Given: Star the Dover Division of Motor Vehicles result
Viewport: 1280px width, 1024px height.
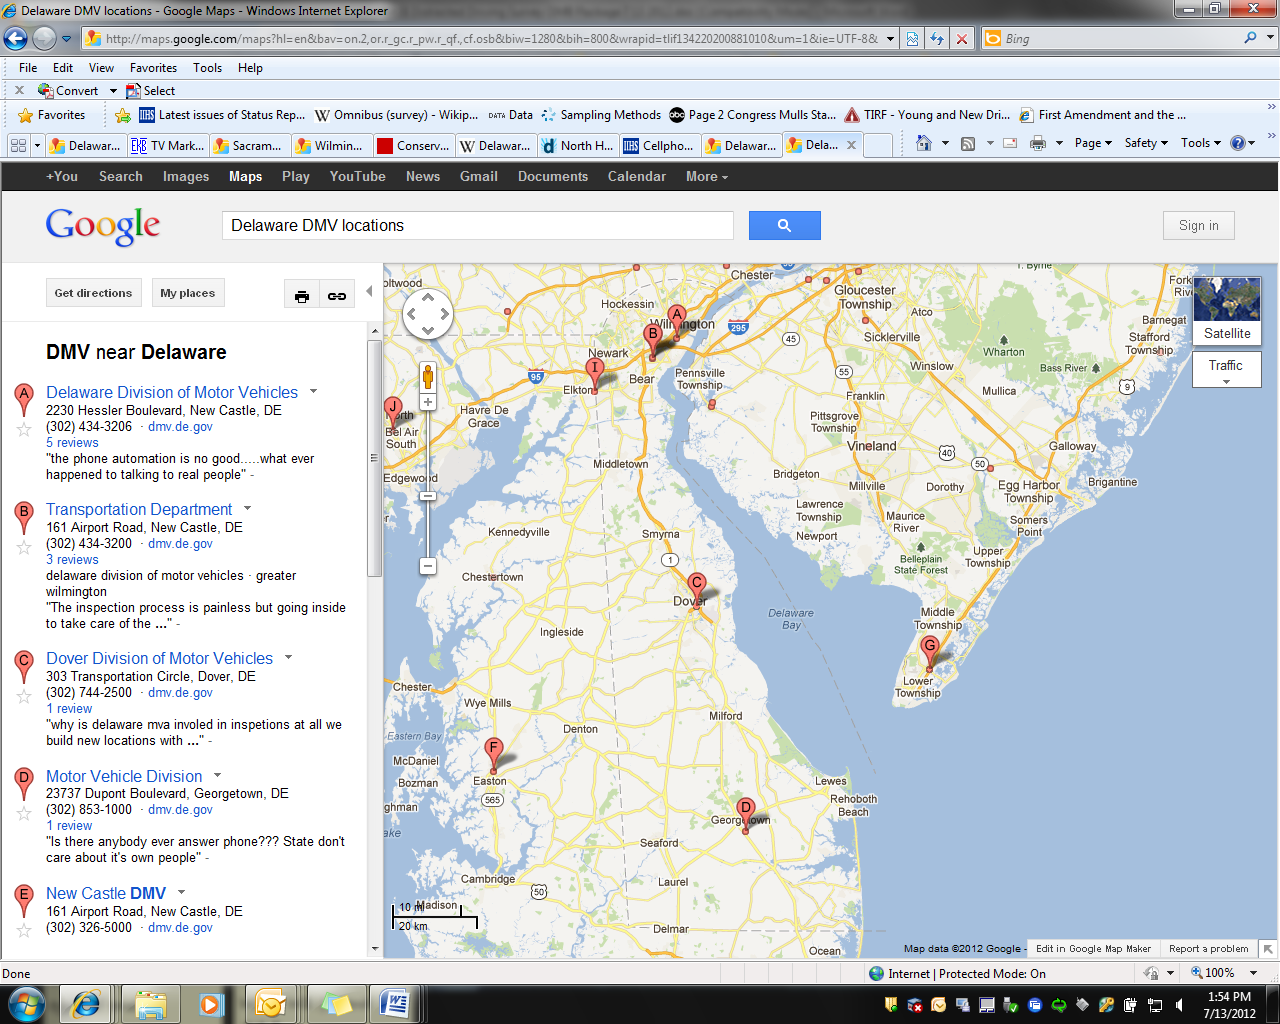Looking at the screenshot, I should click(24, 696).
